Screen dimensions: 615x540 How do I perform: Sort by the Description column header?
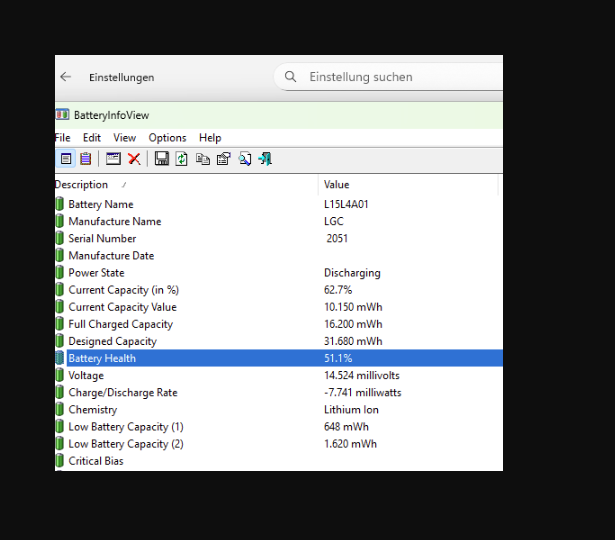[82, 185]
